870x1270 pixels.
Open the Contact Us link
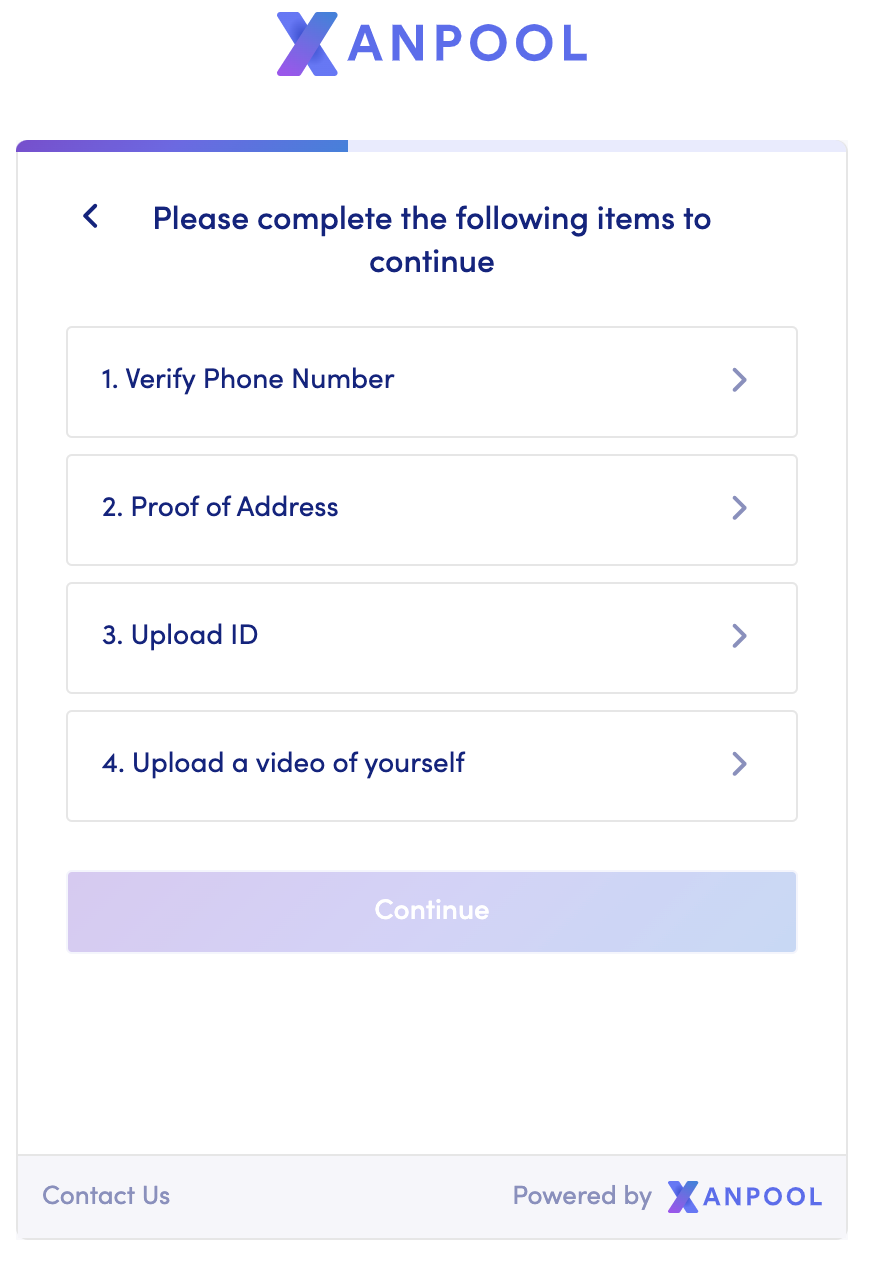(106, 1196)
